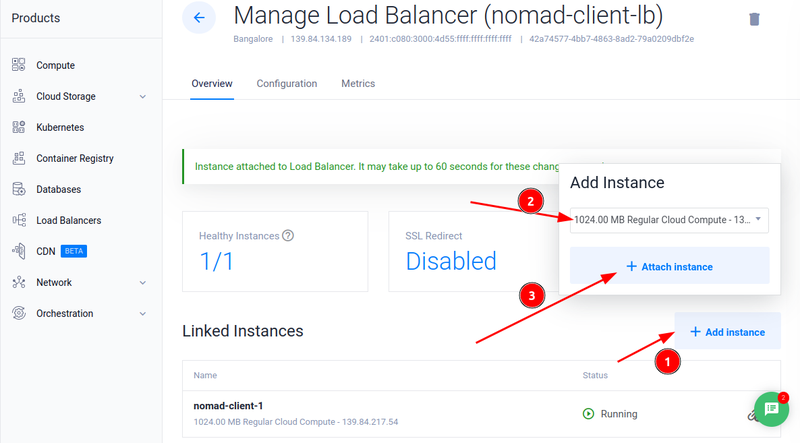Click the Name column header
The height and width of the screenshot is (443, 800).
pos(205,375)
